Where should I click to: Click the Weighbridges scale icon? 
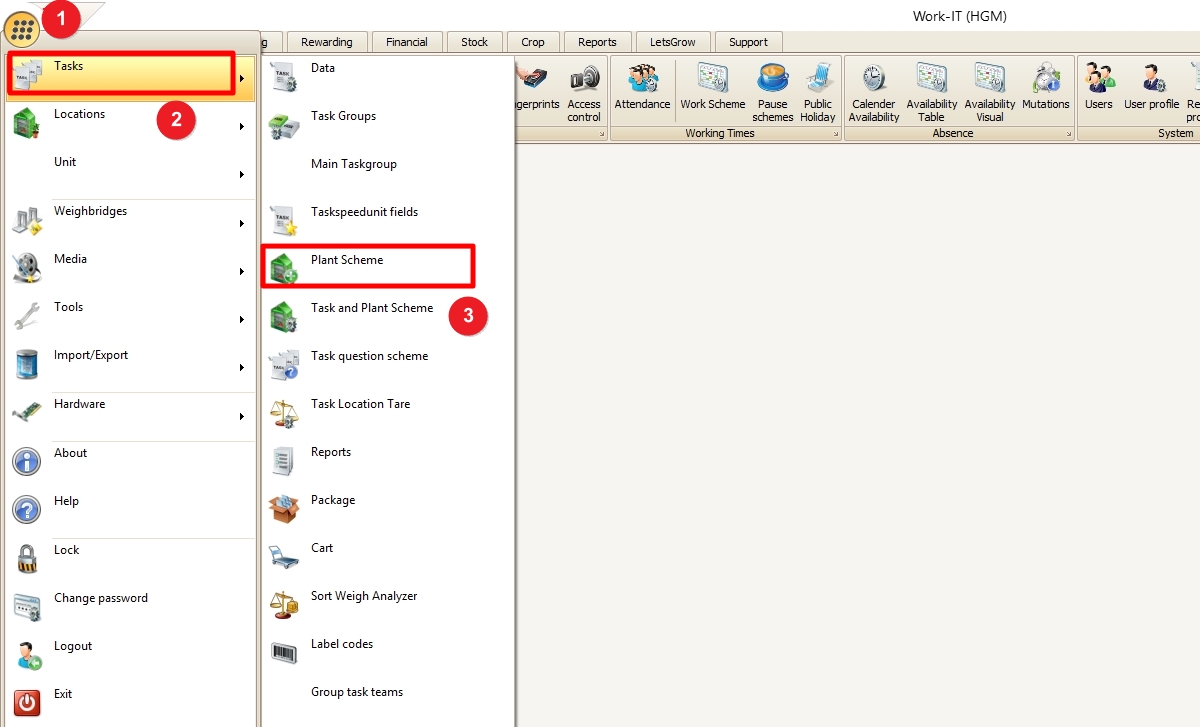click(x=27, y=220)
